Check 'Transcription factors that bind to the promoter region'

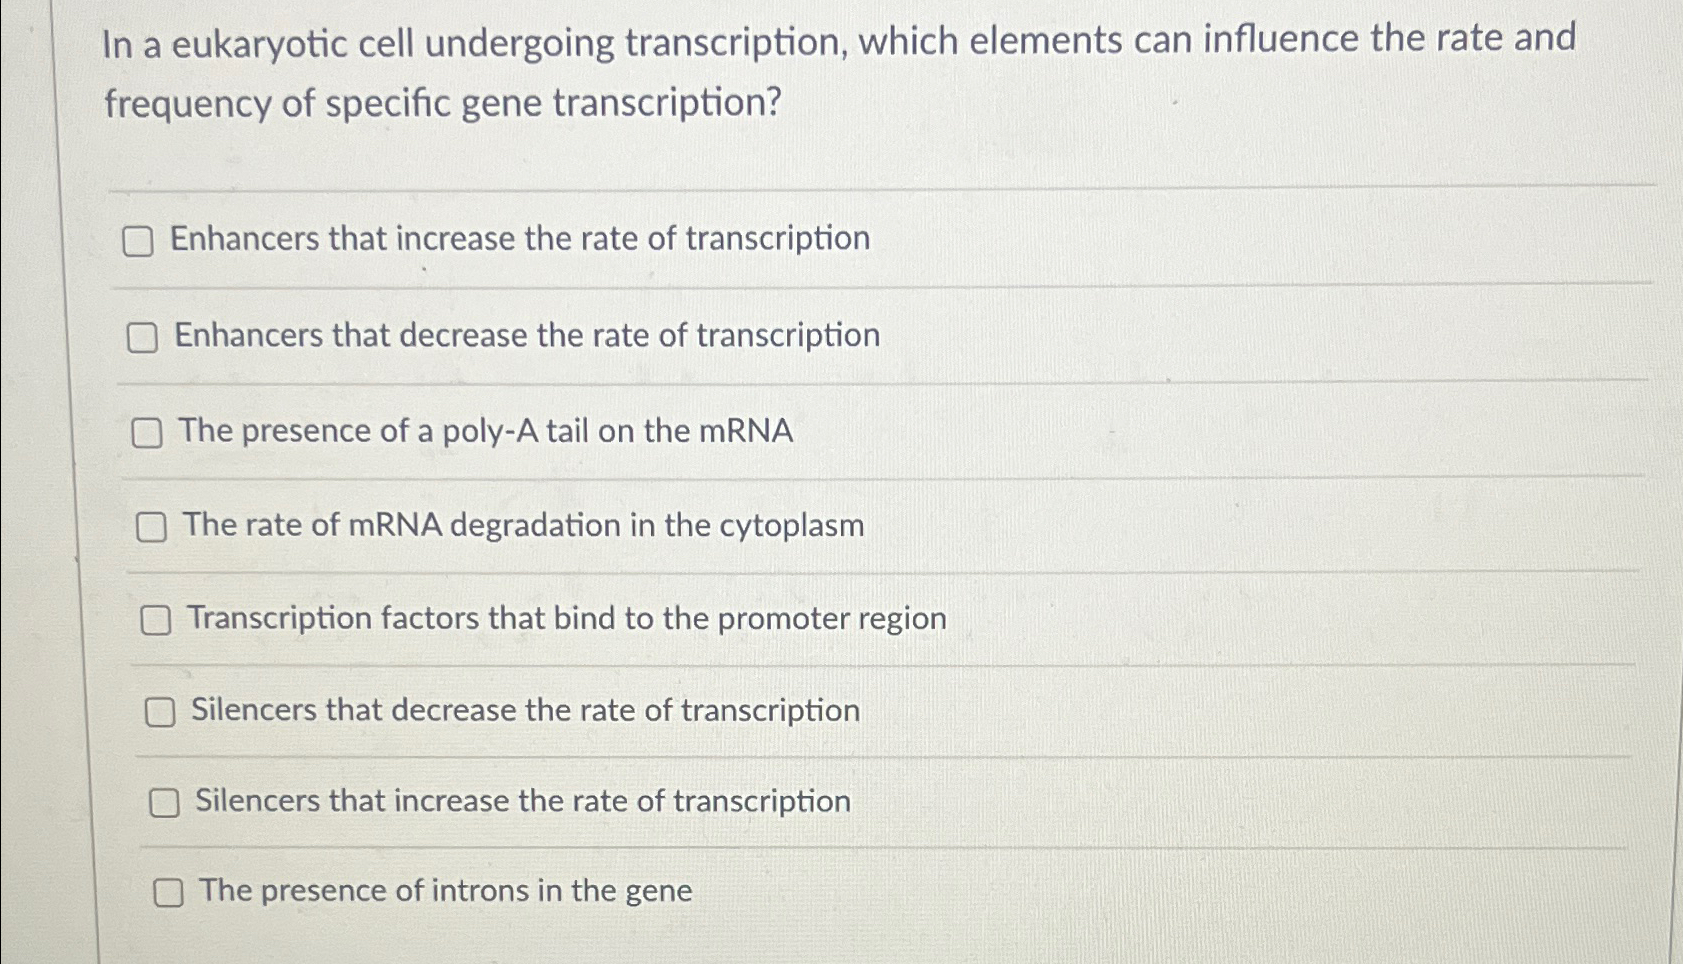tap(157, 620)
